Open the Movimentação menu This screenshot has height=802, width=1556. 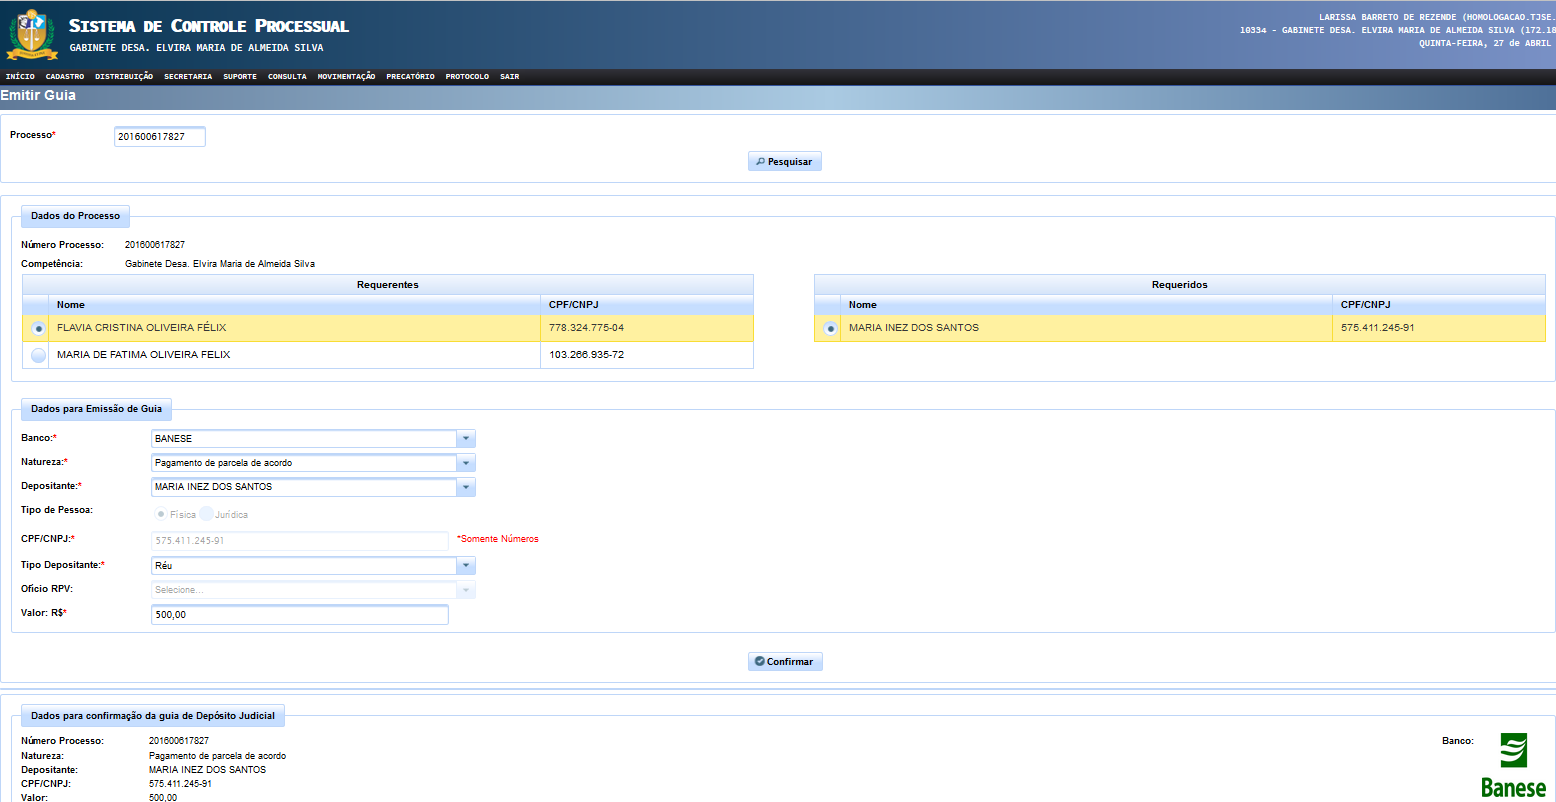(x=346, y=77)
